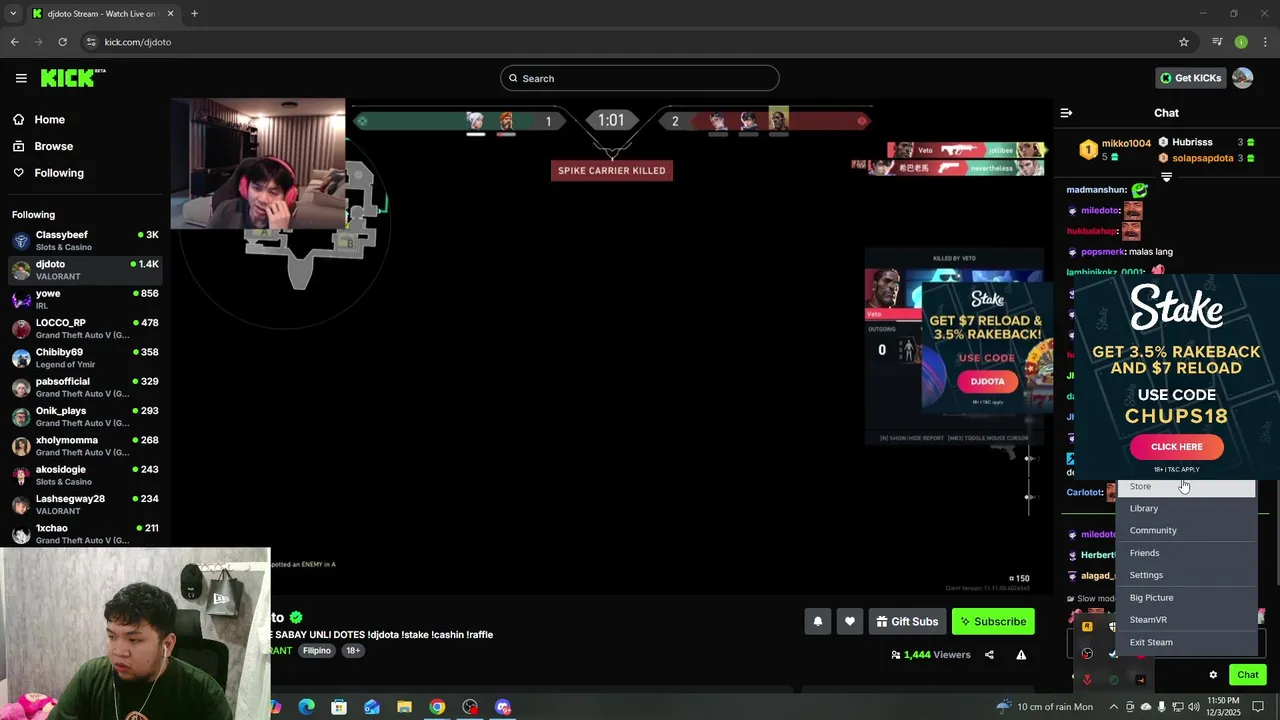Expand the gift leaderboard in chat
1280x720 pixels.
(x=1166, y=177)
